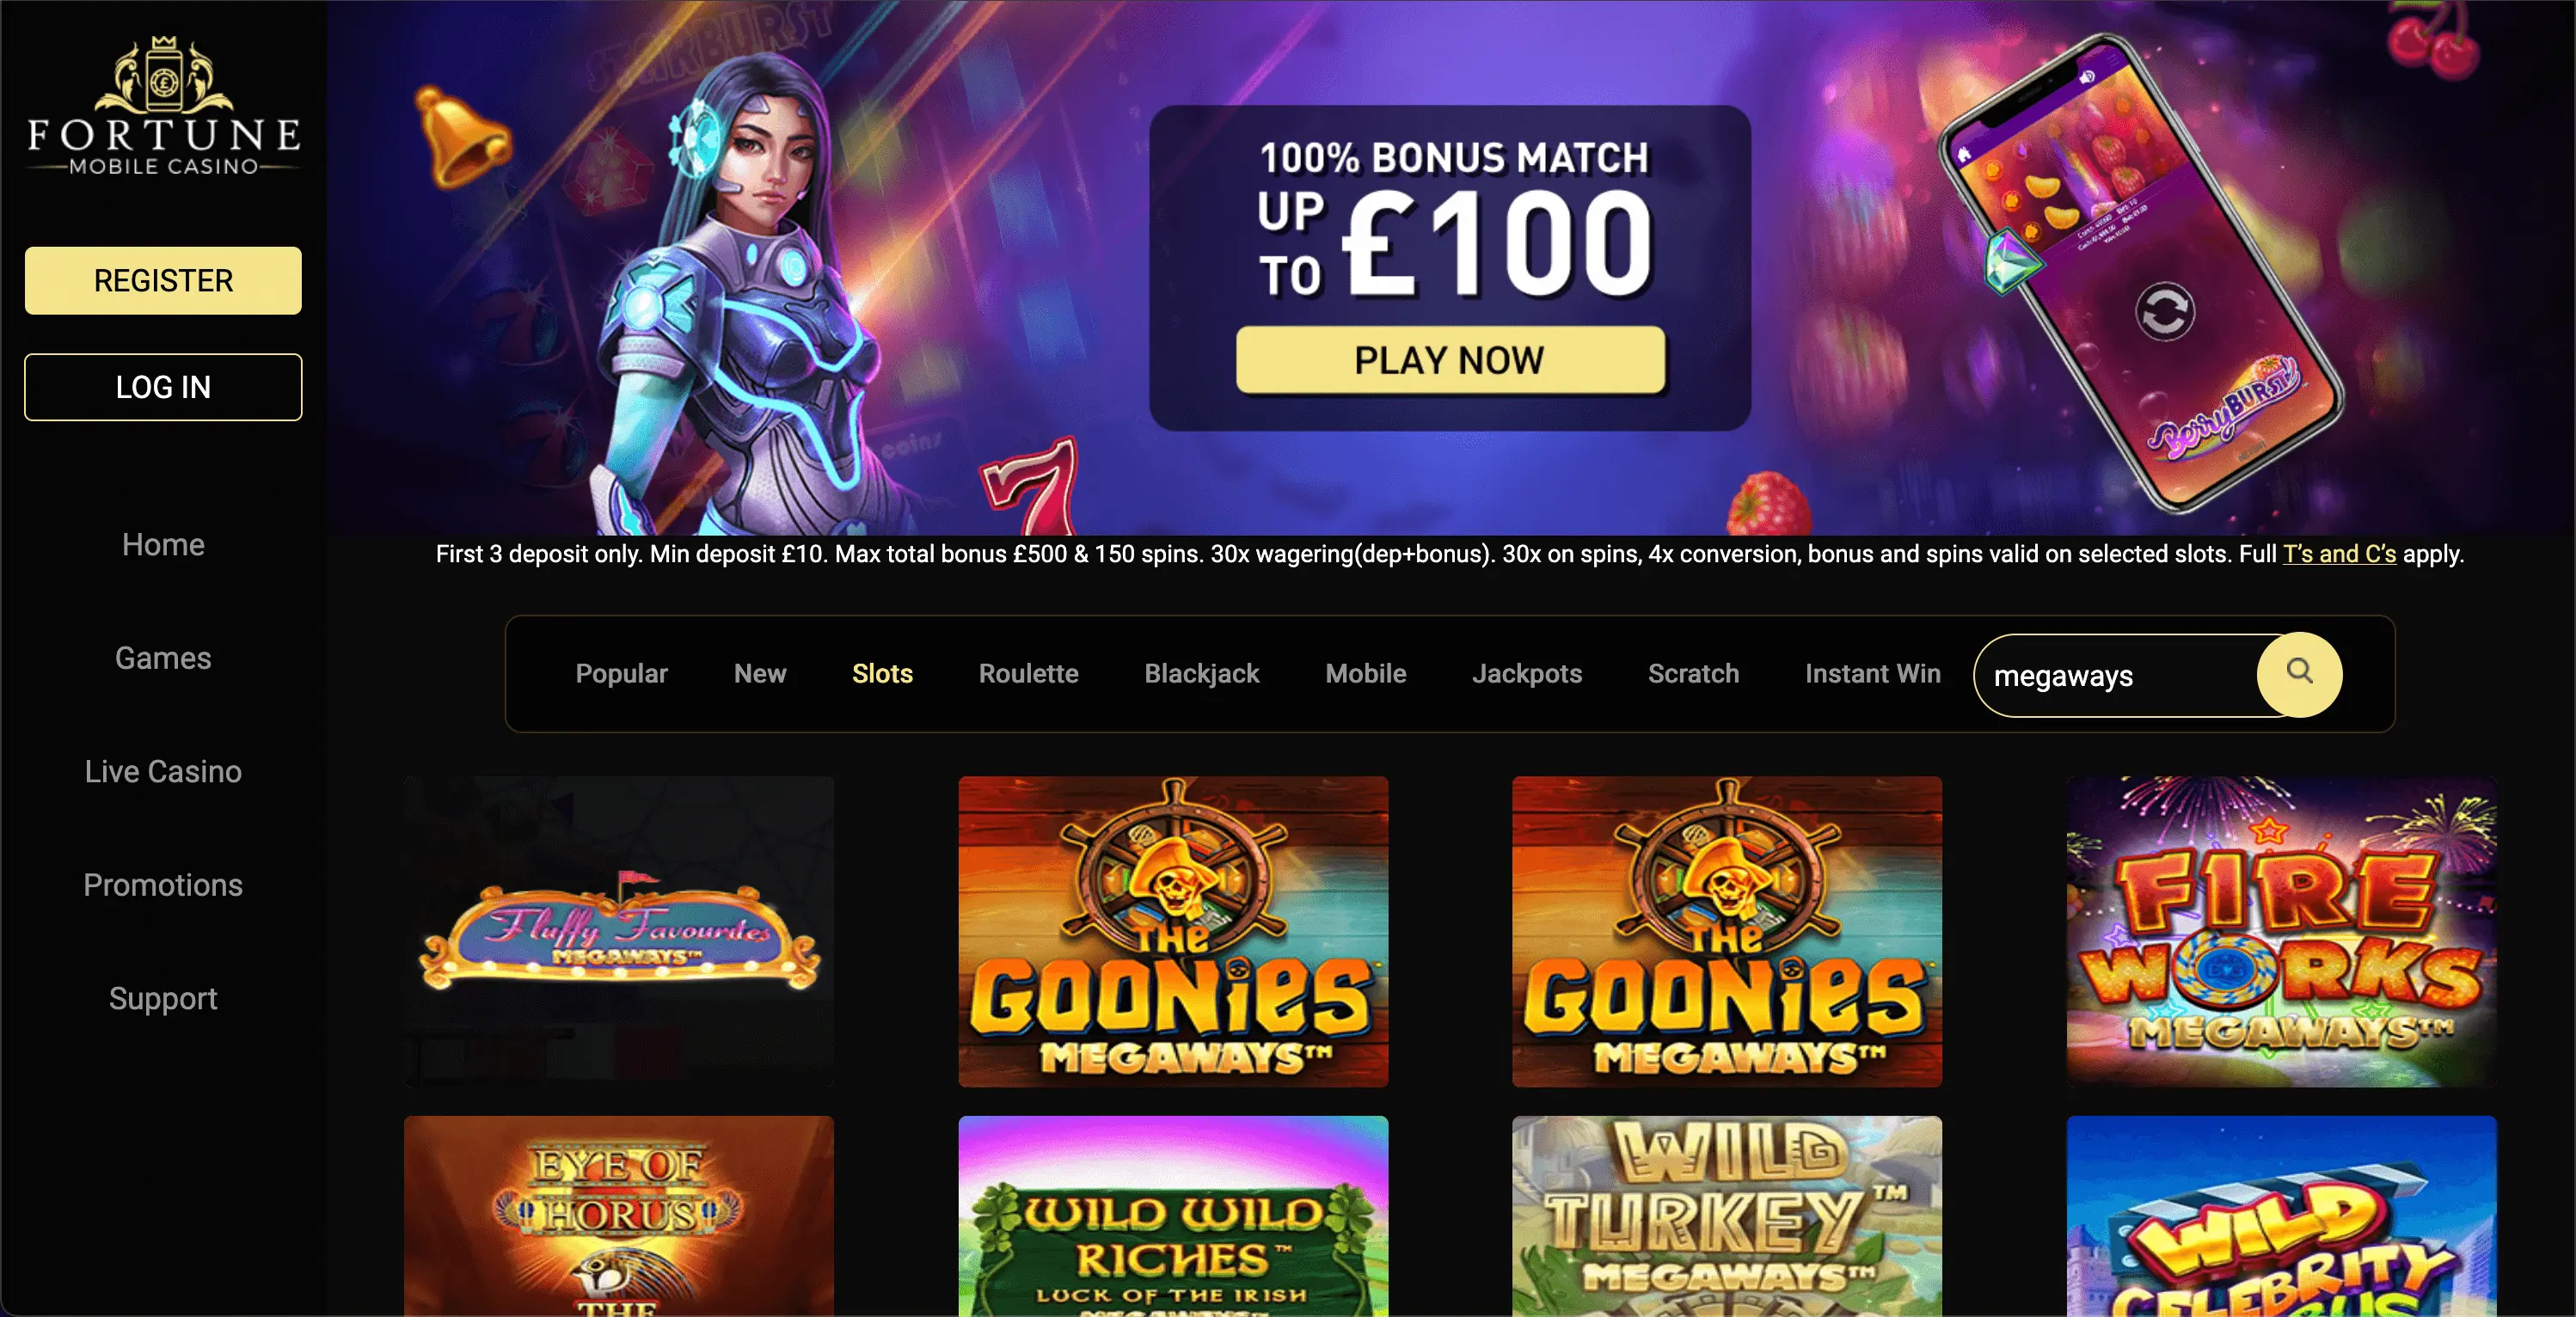Viewport: 2576px width, 1317px height.
Task: Click the Fortune Mobile Casino logo
Action: click(x=164, y=107)
